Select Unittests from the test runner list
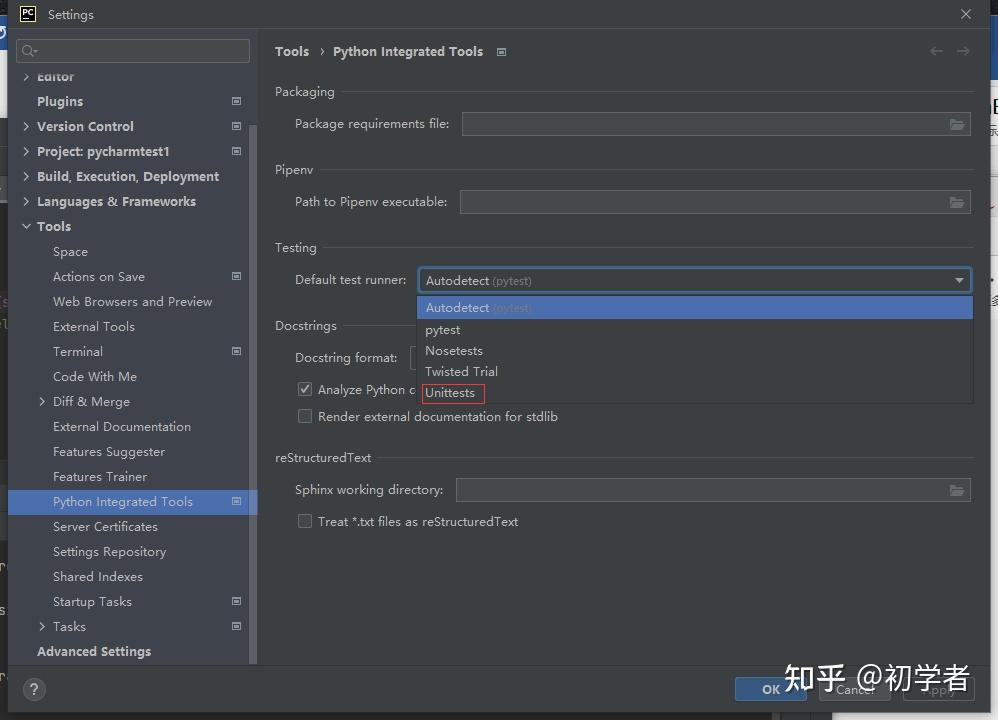This screenshot has width=998, height=720. coord(695,393)
